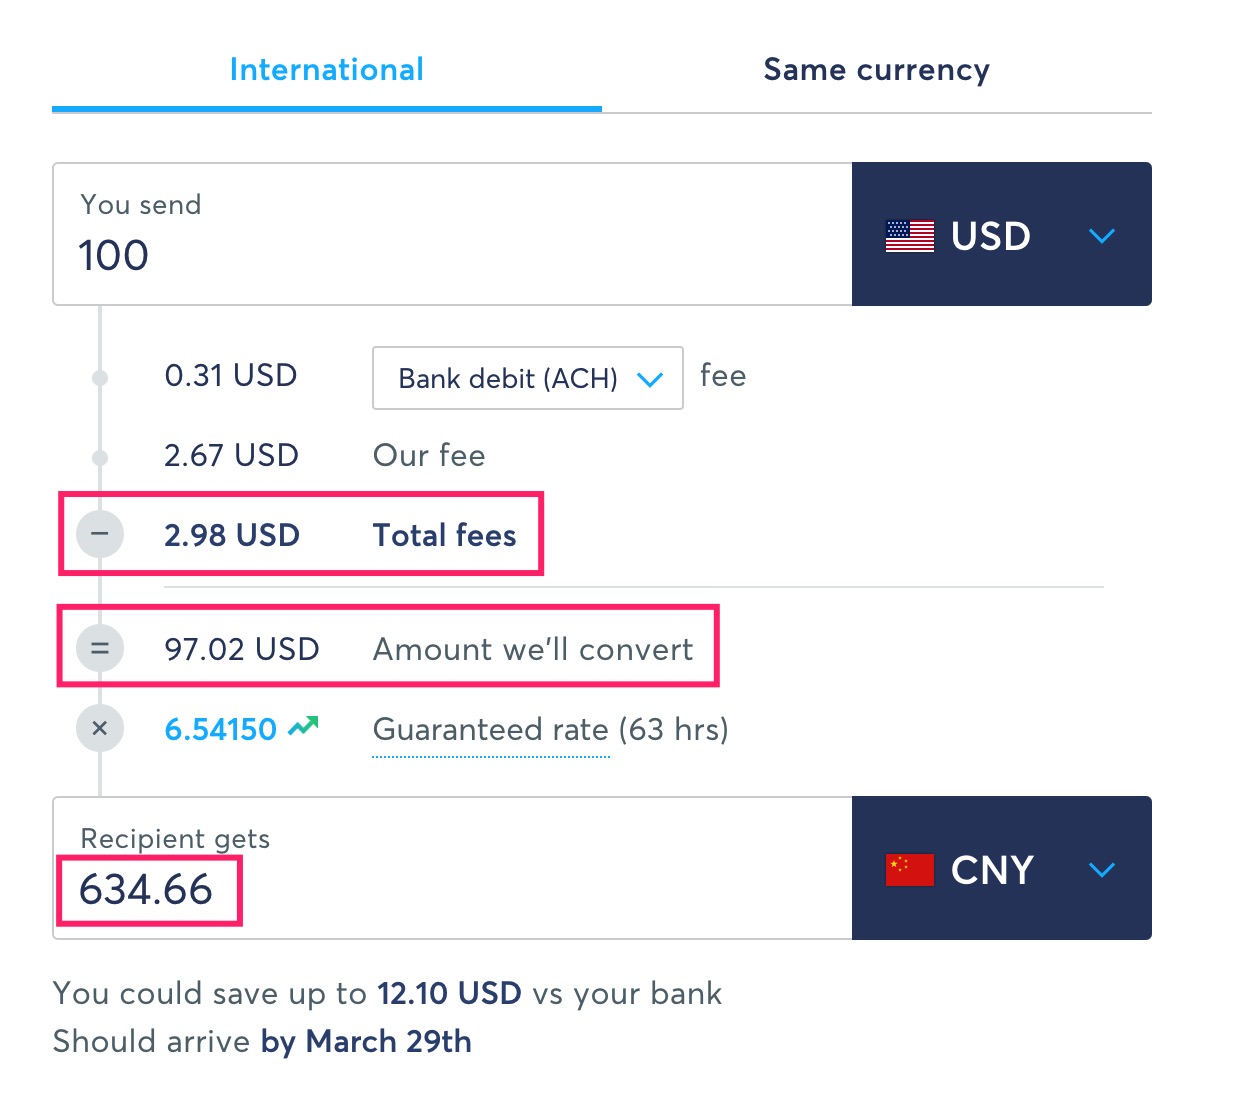Select the International tab
Screen dimensions: 1240x1094
[326, 70]
